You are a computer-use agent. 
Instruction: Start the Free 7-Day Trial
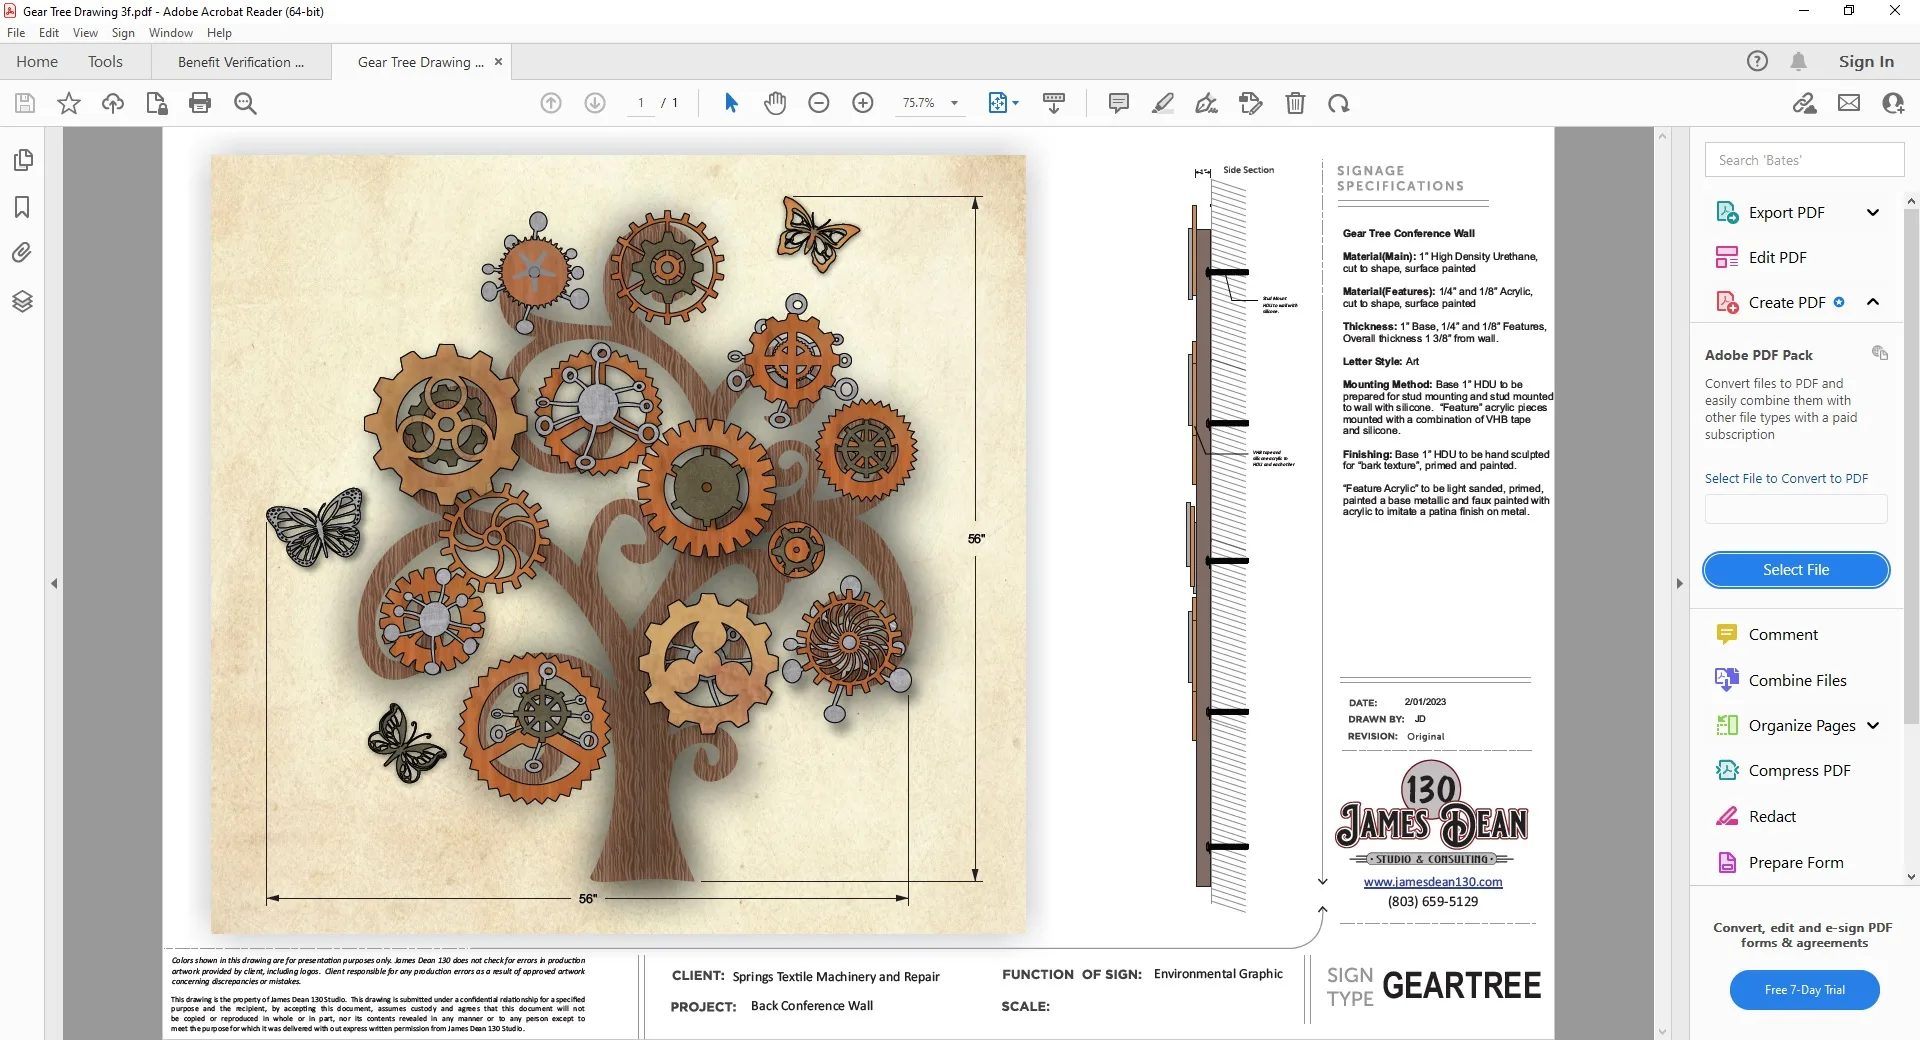1804,990
